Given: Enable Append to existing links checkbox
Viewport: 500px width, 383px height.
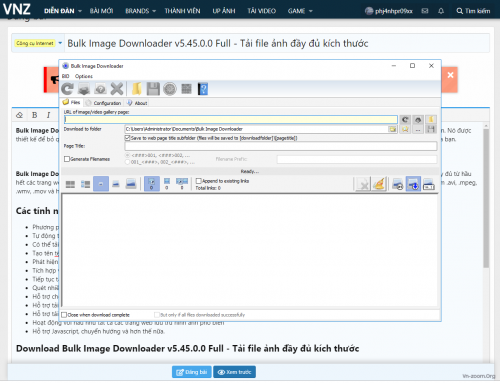Looking at the screenshot, I should click(x=199, y=181).
